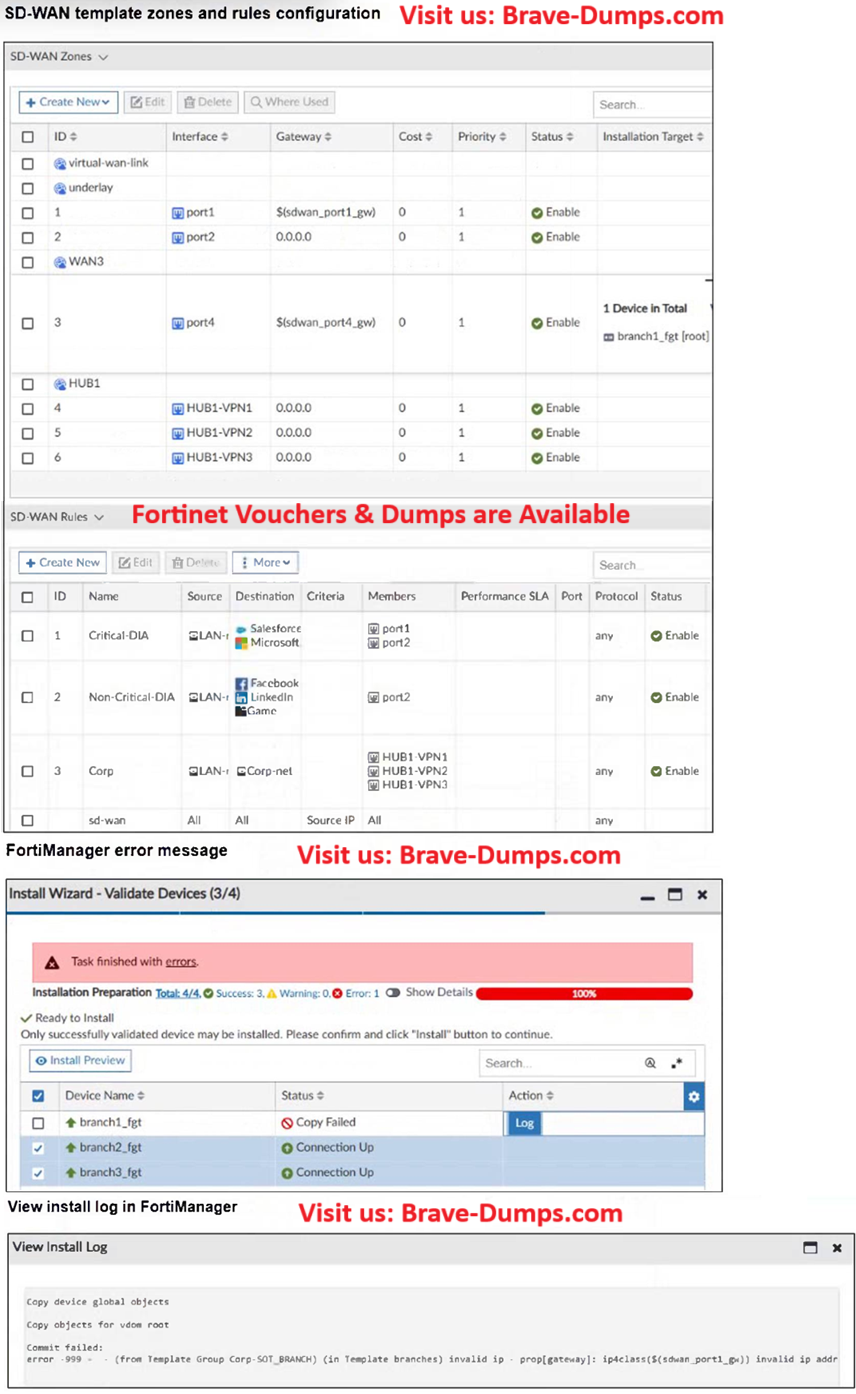
Task: Click the Facebook icon in Non-Critical-DIA rule
Action: click(x=241, y=683)
